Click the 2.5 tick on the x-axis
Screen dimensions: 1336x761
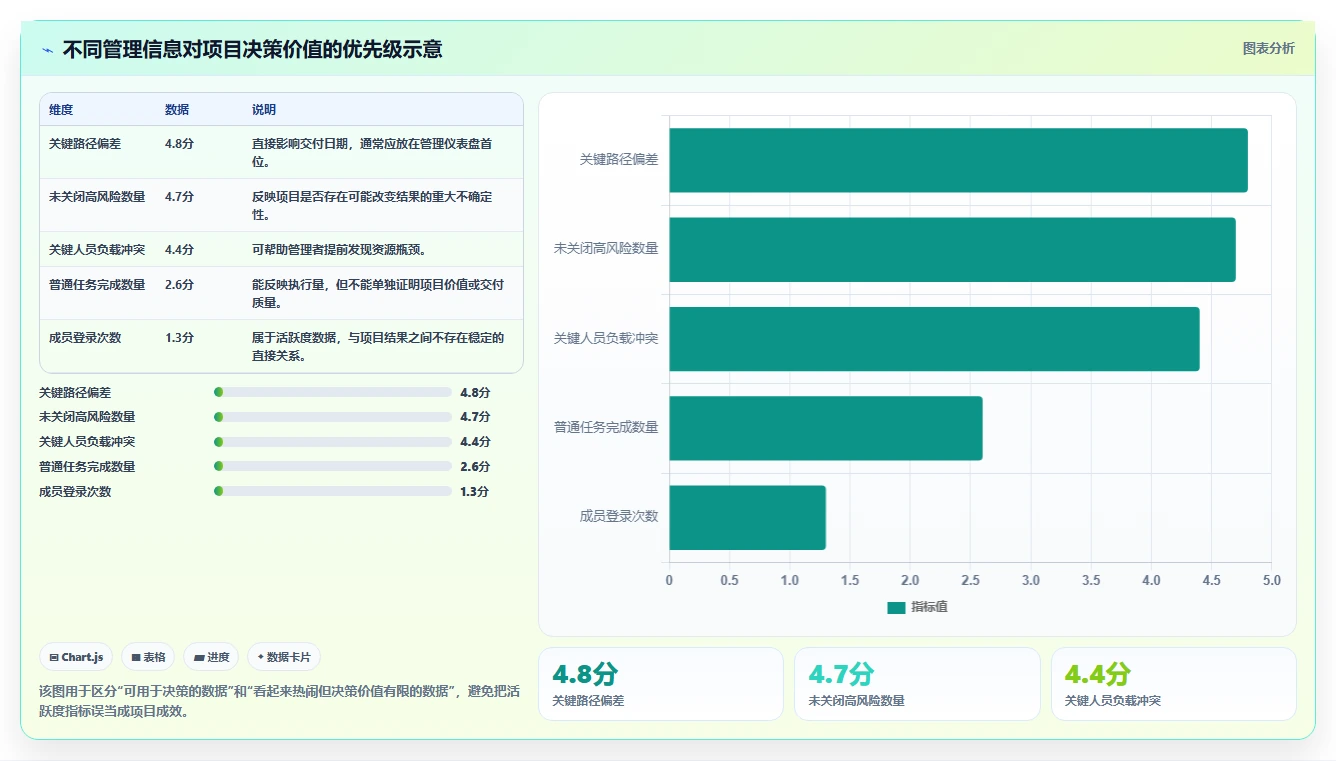coord(970,580)
